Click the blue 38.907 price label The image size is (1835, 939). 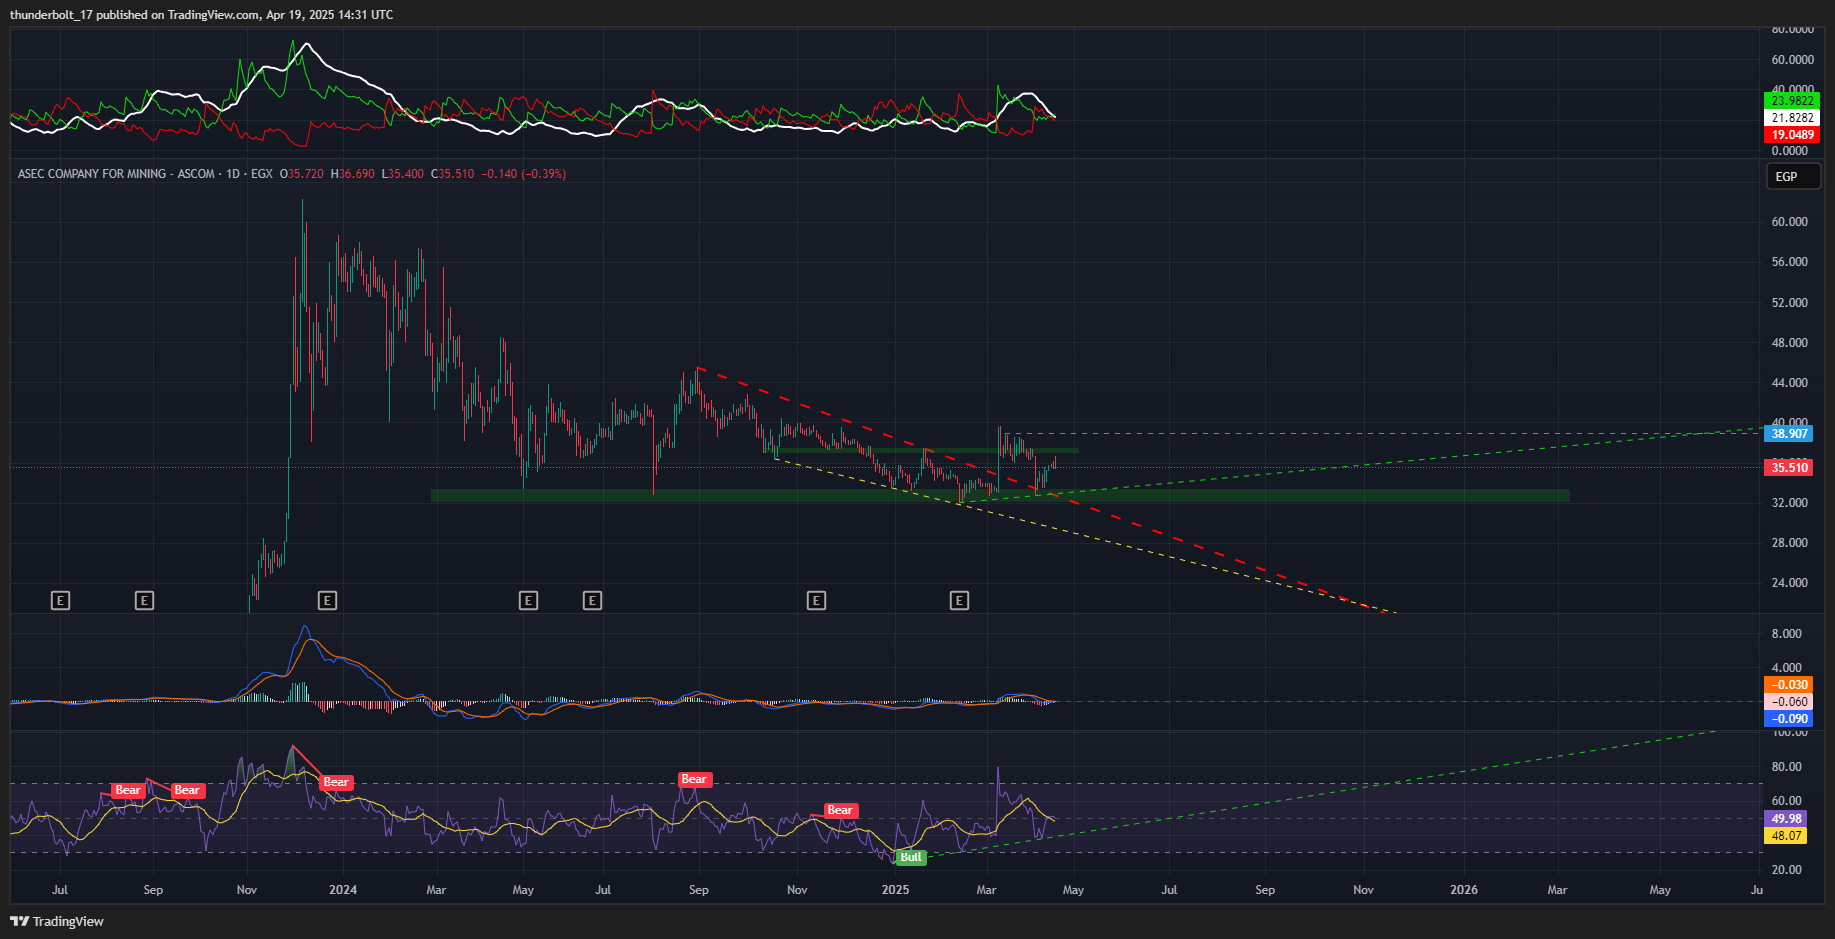pyautogui.click(x=1789, y=433)
